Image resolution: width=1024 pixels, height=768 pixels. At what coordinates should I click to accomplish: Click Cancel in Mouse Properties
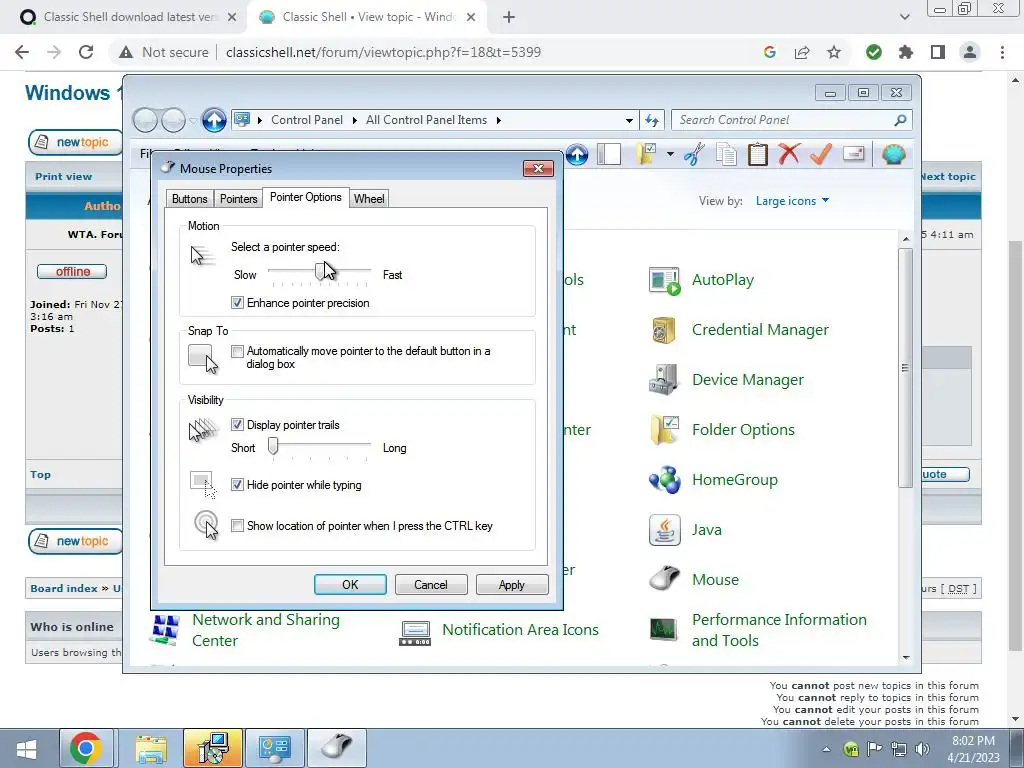point(431,584)
